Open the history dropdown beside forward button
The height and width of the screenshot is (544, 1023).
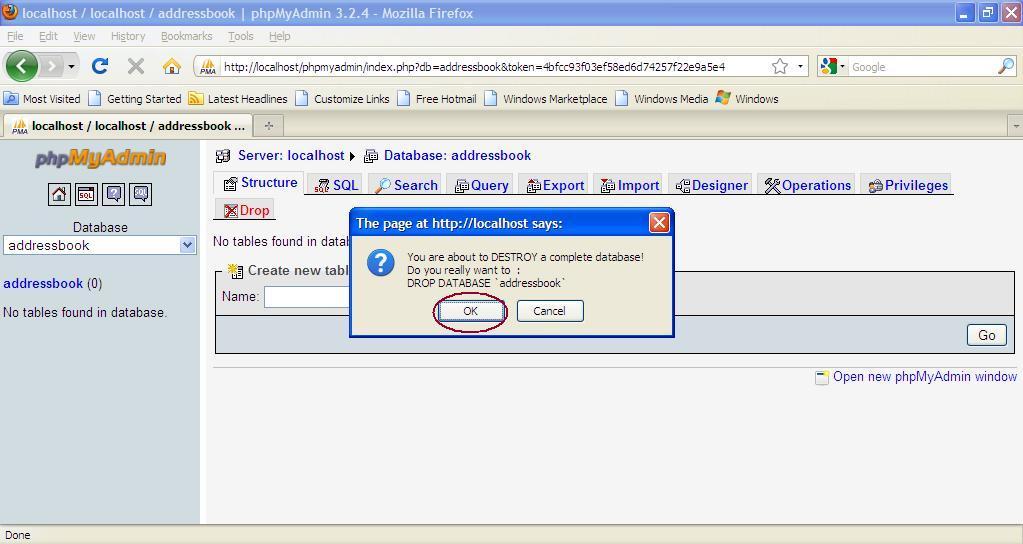click(71, 66)
